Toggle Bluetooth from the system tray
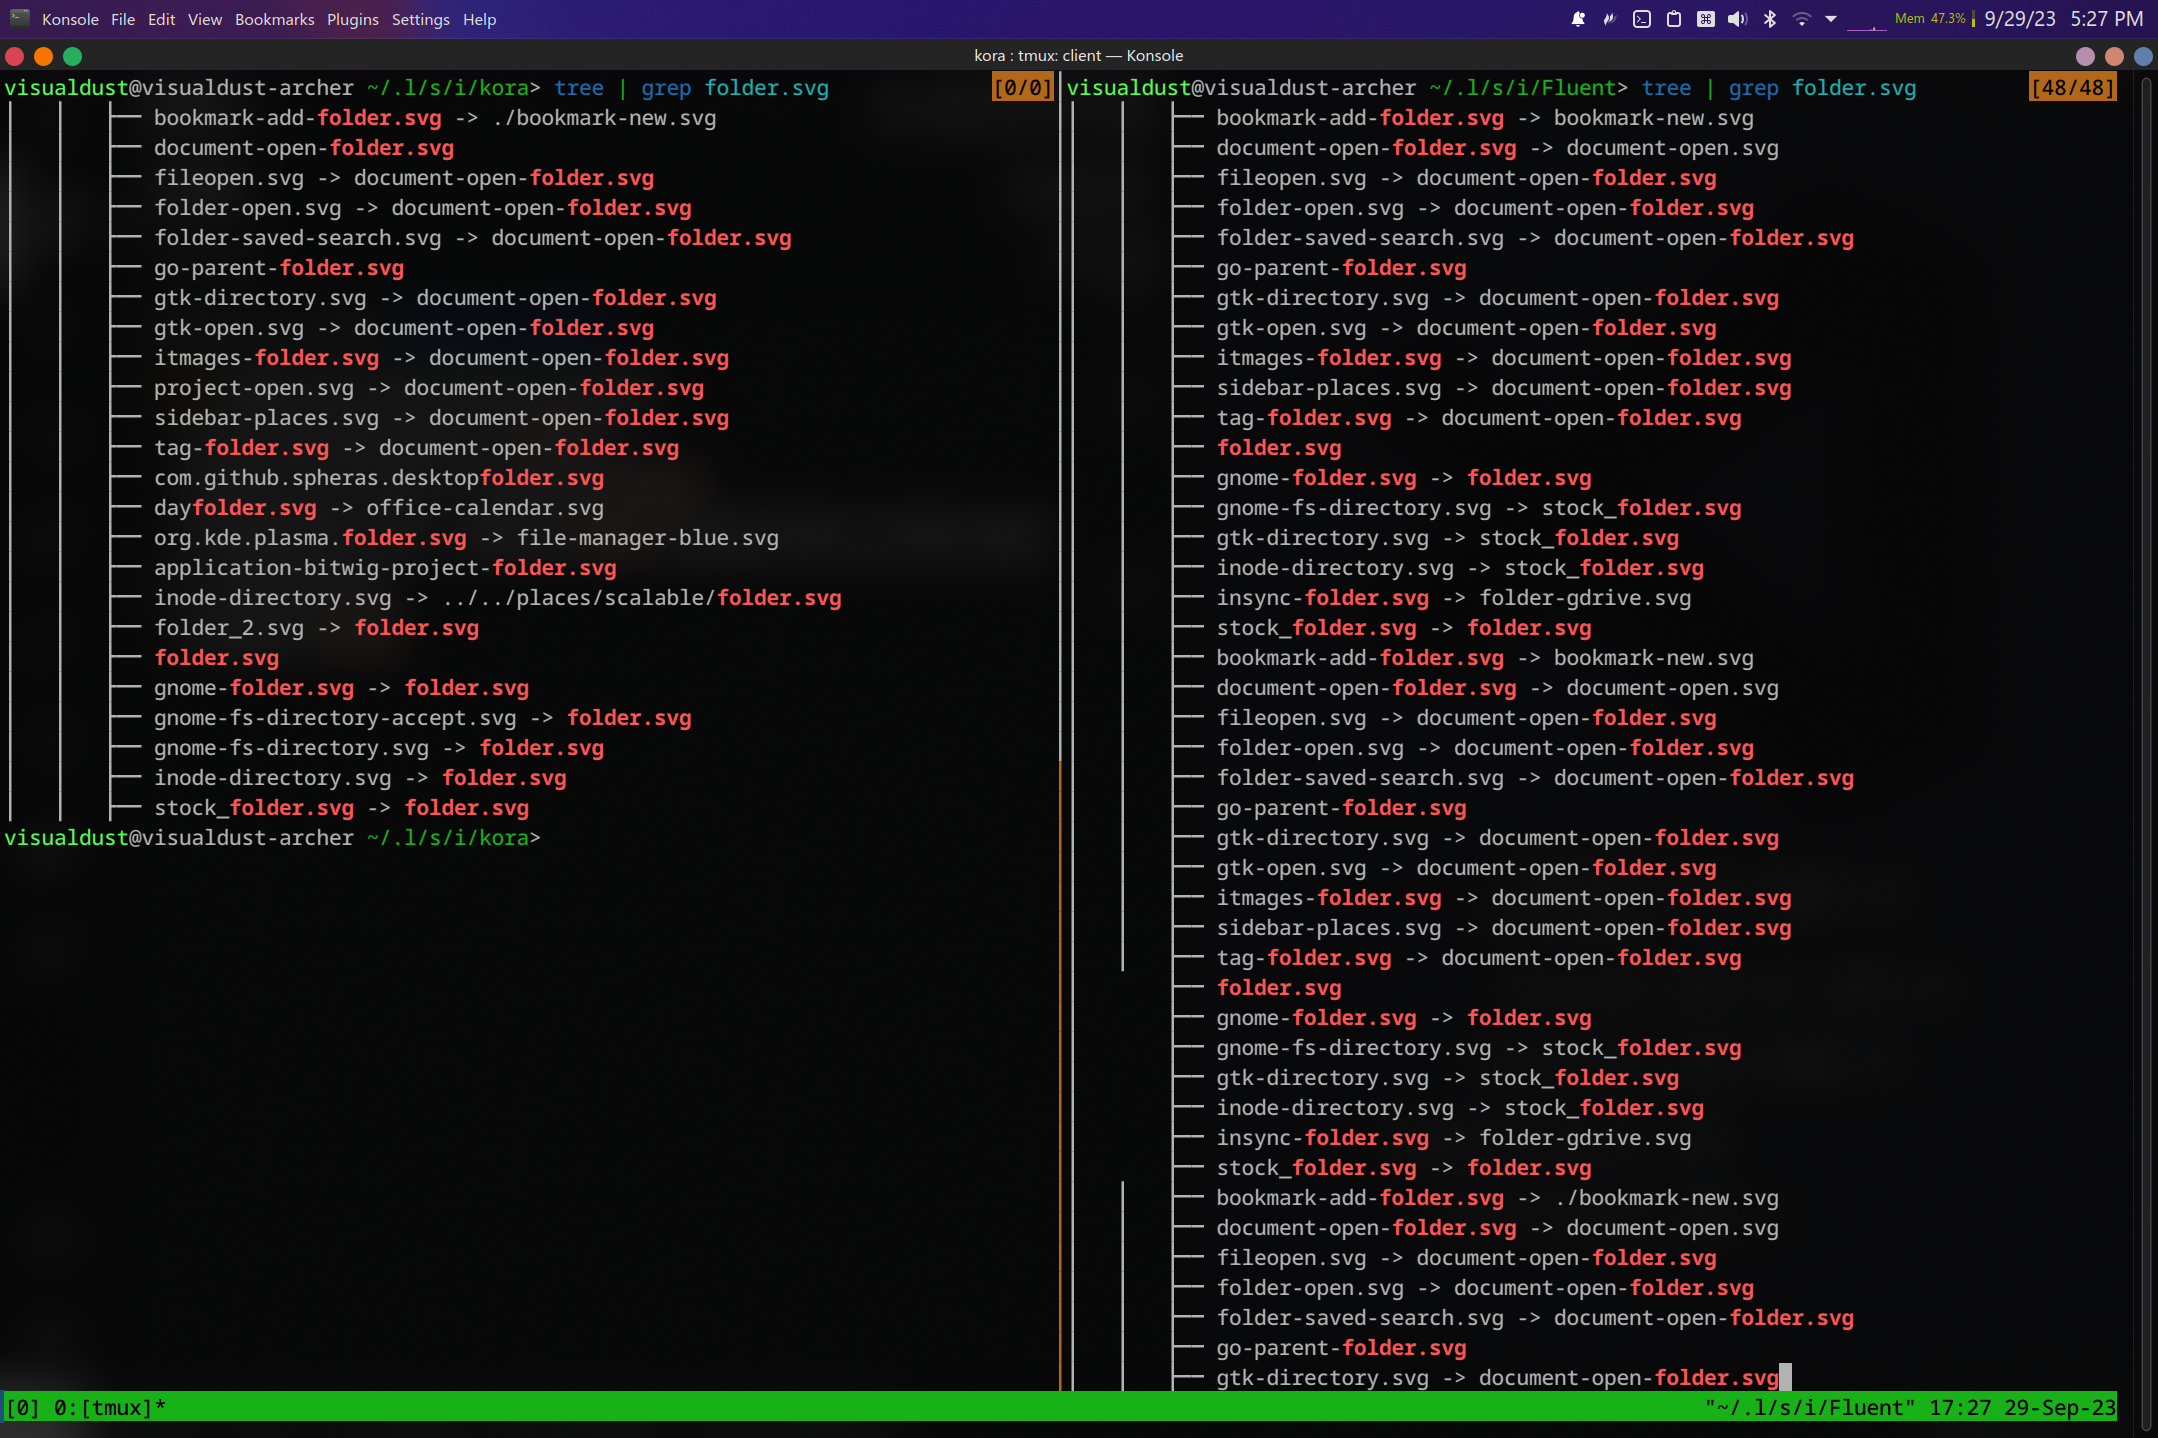2158x1438 pixels. click(x=1770, y=18)
